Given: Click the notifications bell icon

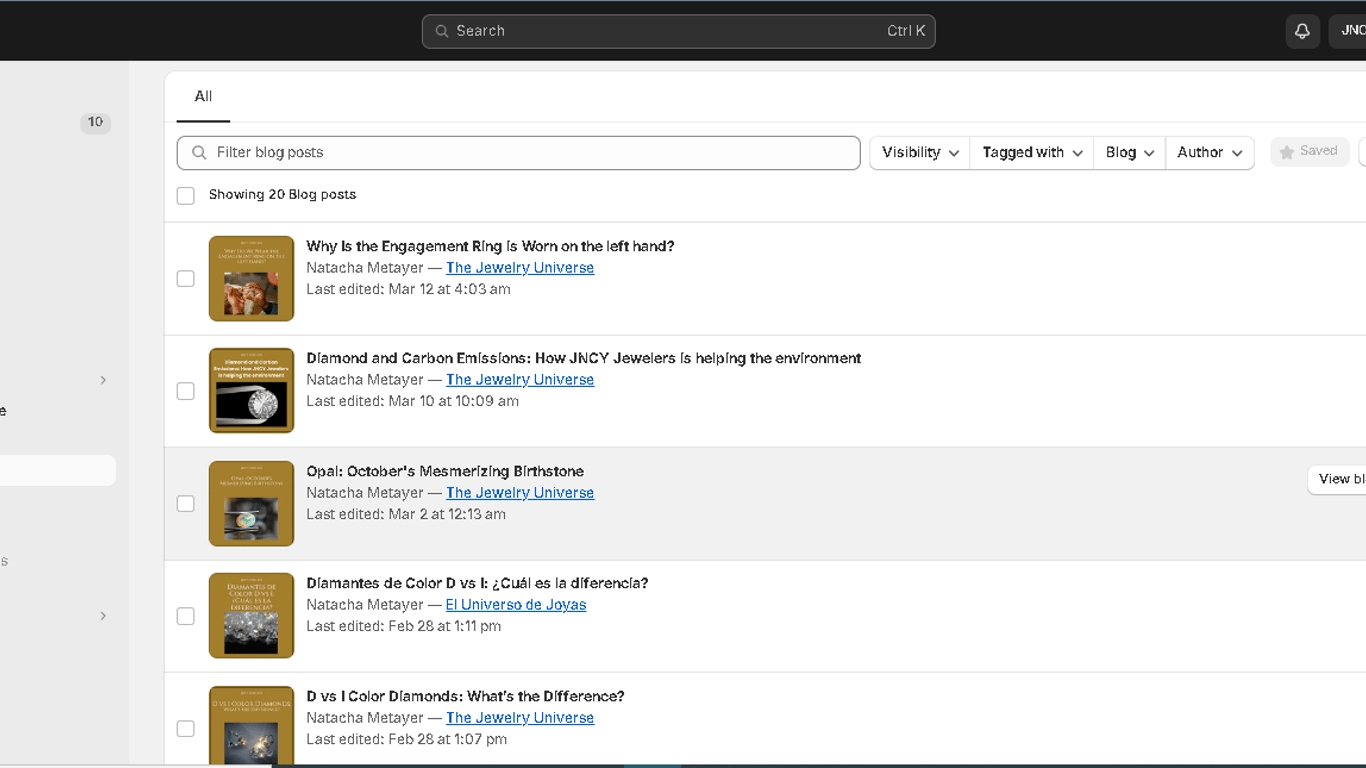Looking at the screenshot, I should (1302, 31).
